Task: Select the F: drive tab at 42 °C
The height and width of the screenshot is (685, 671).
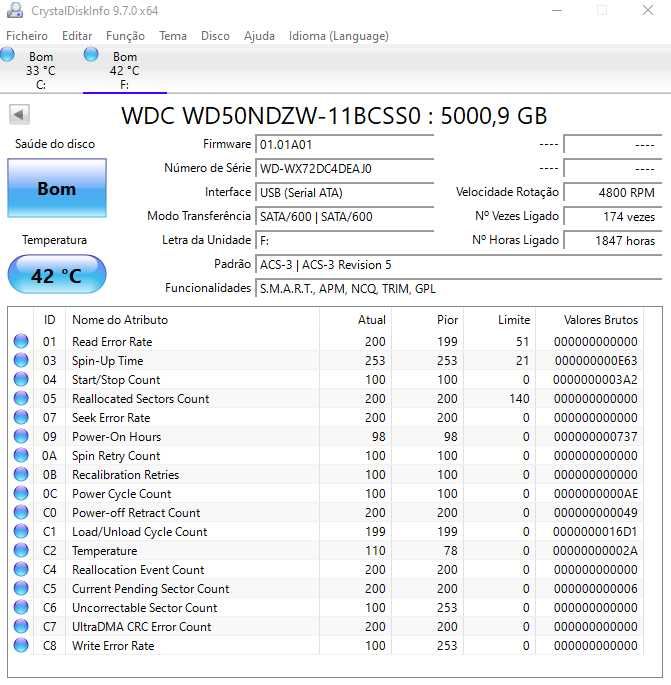Action: click(125, 70)
